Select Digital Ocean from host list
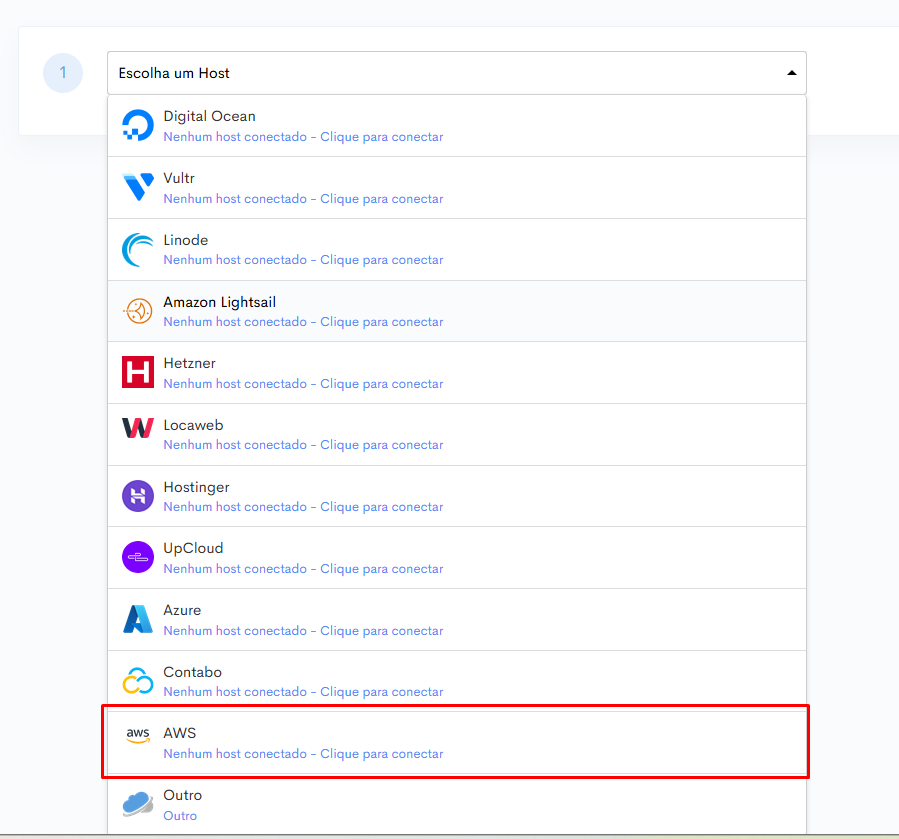The width and height of the screenshot is (899, 839). (457, 126)
